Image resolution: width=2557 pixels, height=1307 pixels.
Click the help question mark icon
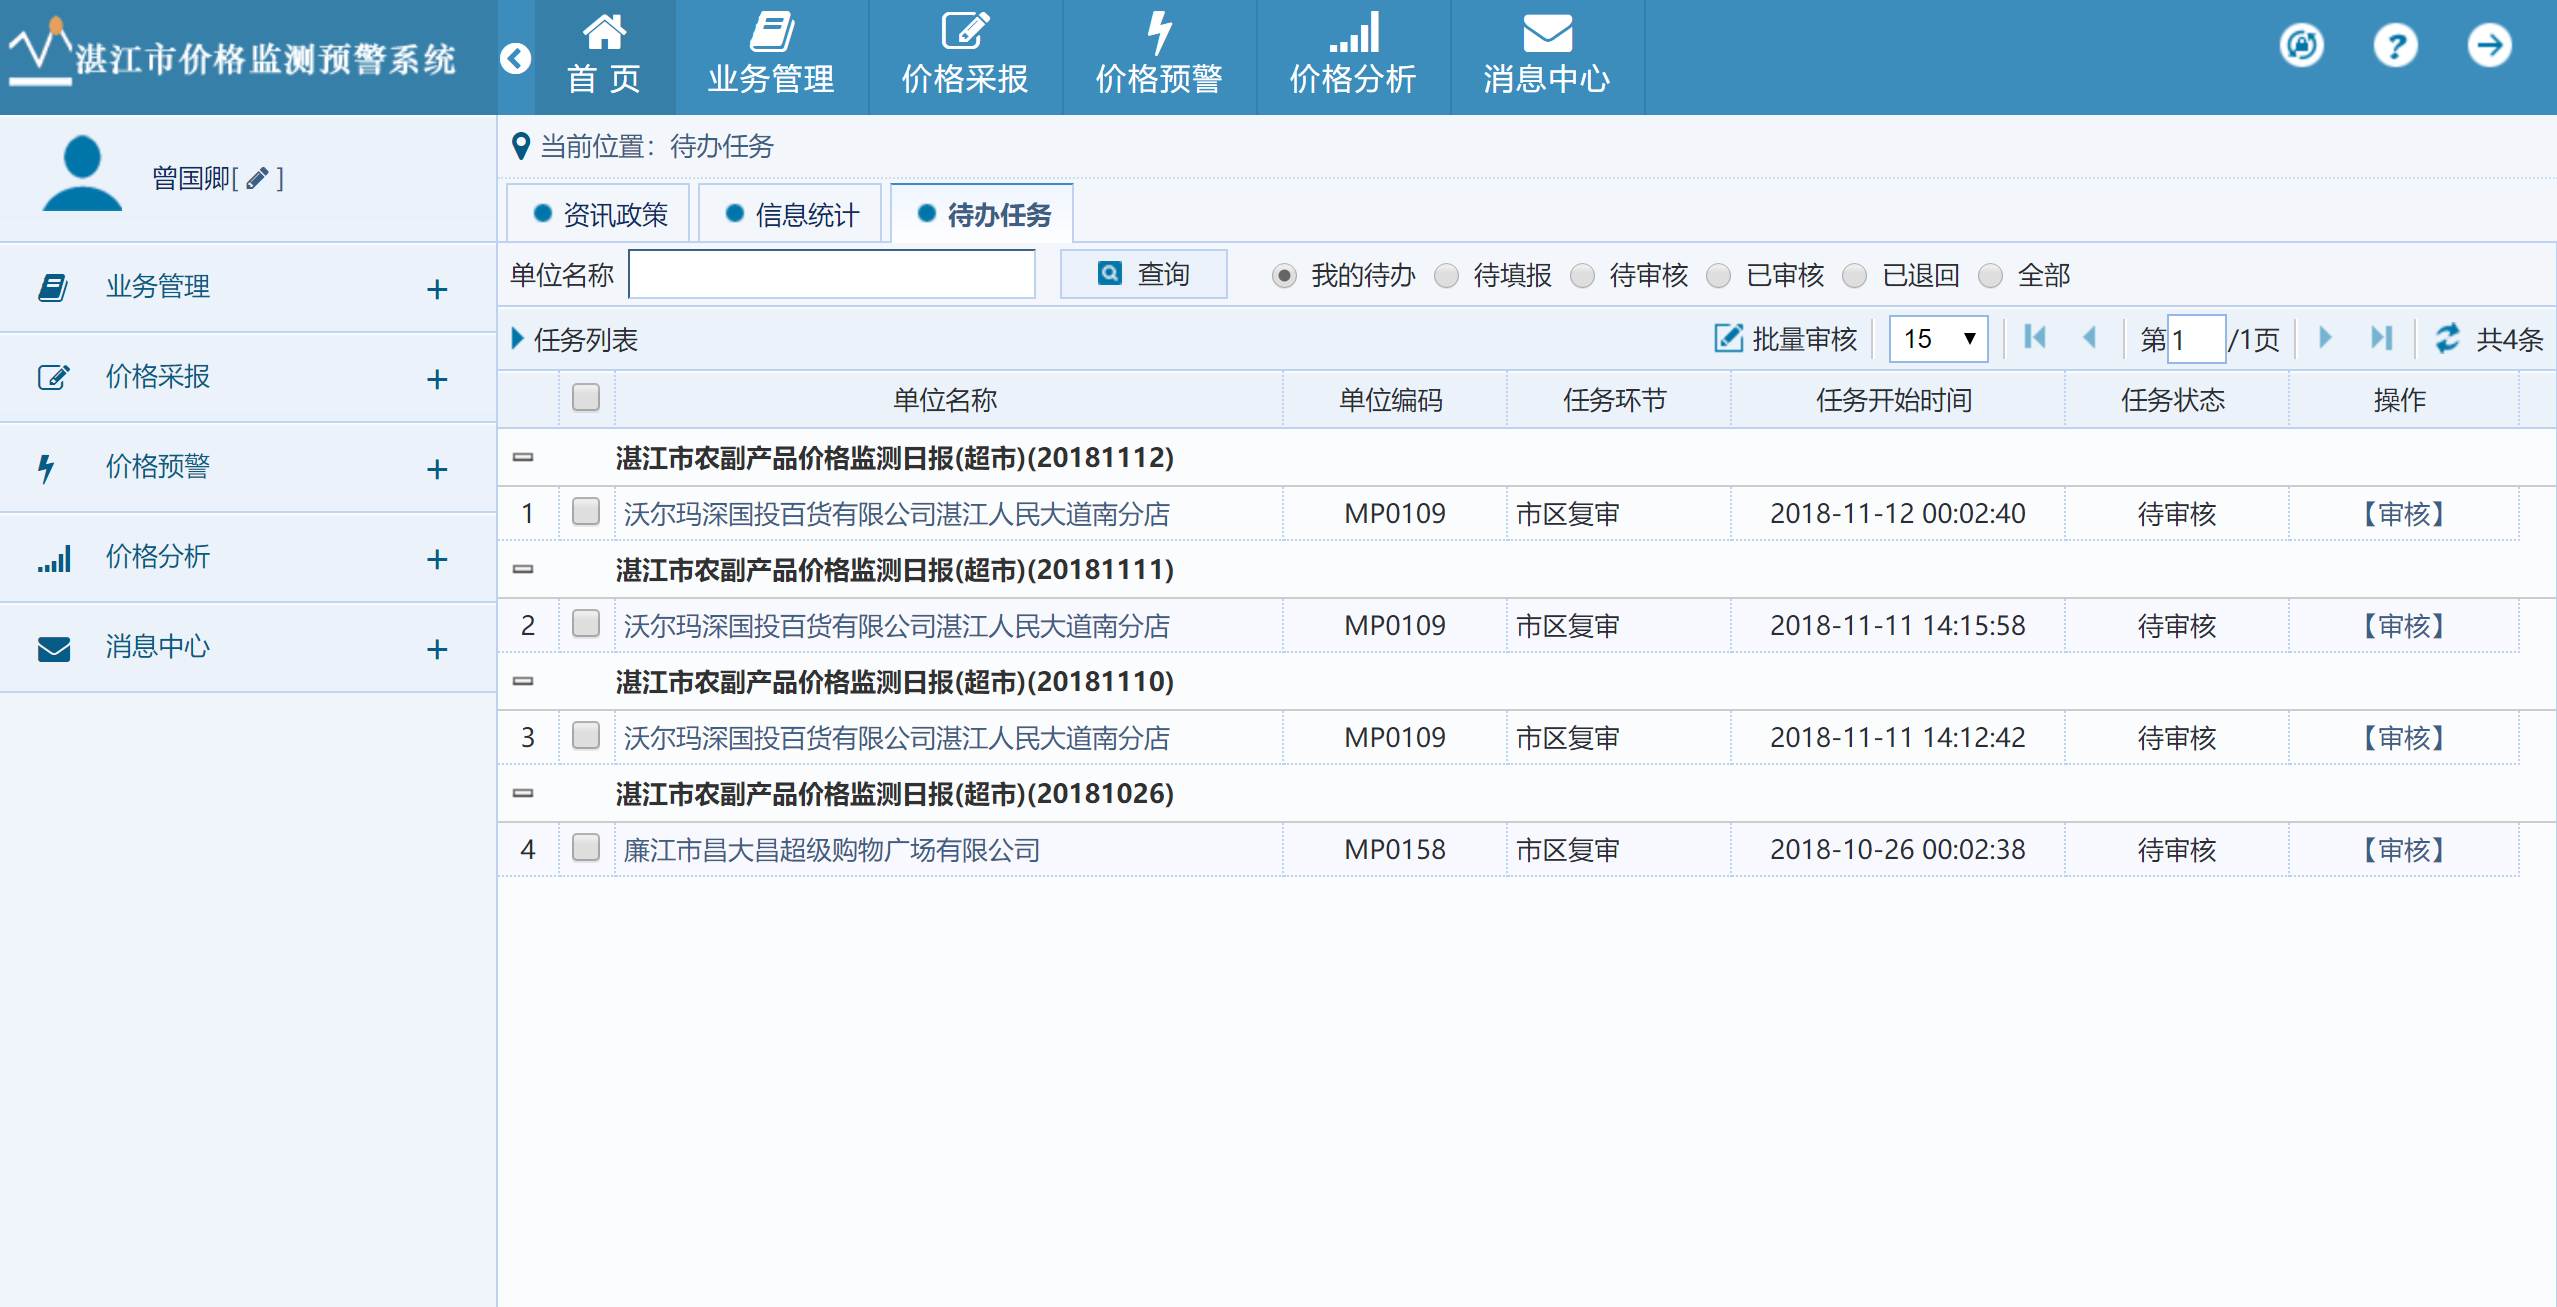(x=2395, y=46)
